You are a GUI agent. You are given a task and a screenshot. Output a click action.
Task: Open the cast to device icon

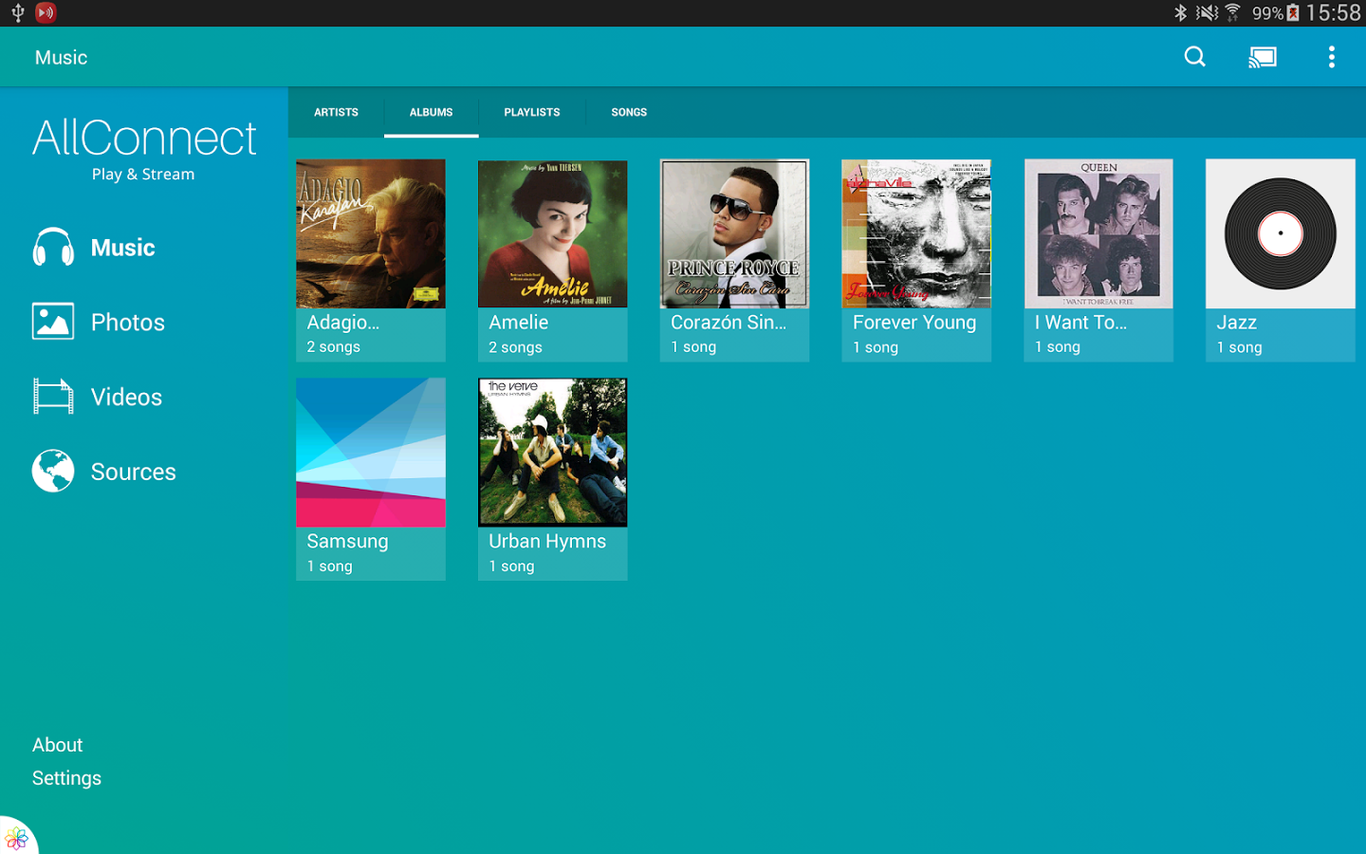point(1262,57)
